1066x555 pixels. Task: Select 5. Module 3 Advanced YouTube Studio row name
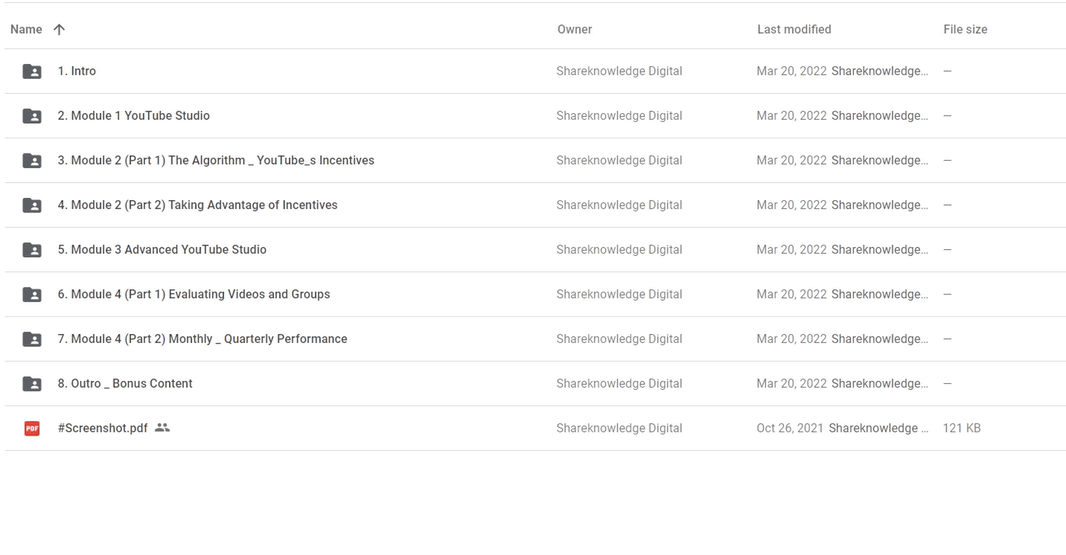coord(162,250)
